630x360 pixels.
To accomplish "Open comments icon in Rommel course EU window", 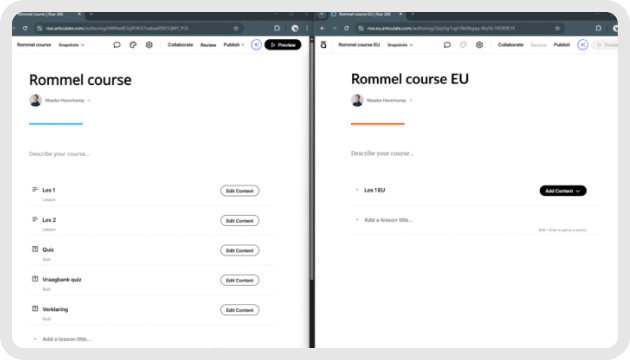I will (x=447, y=45).
